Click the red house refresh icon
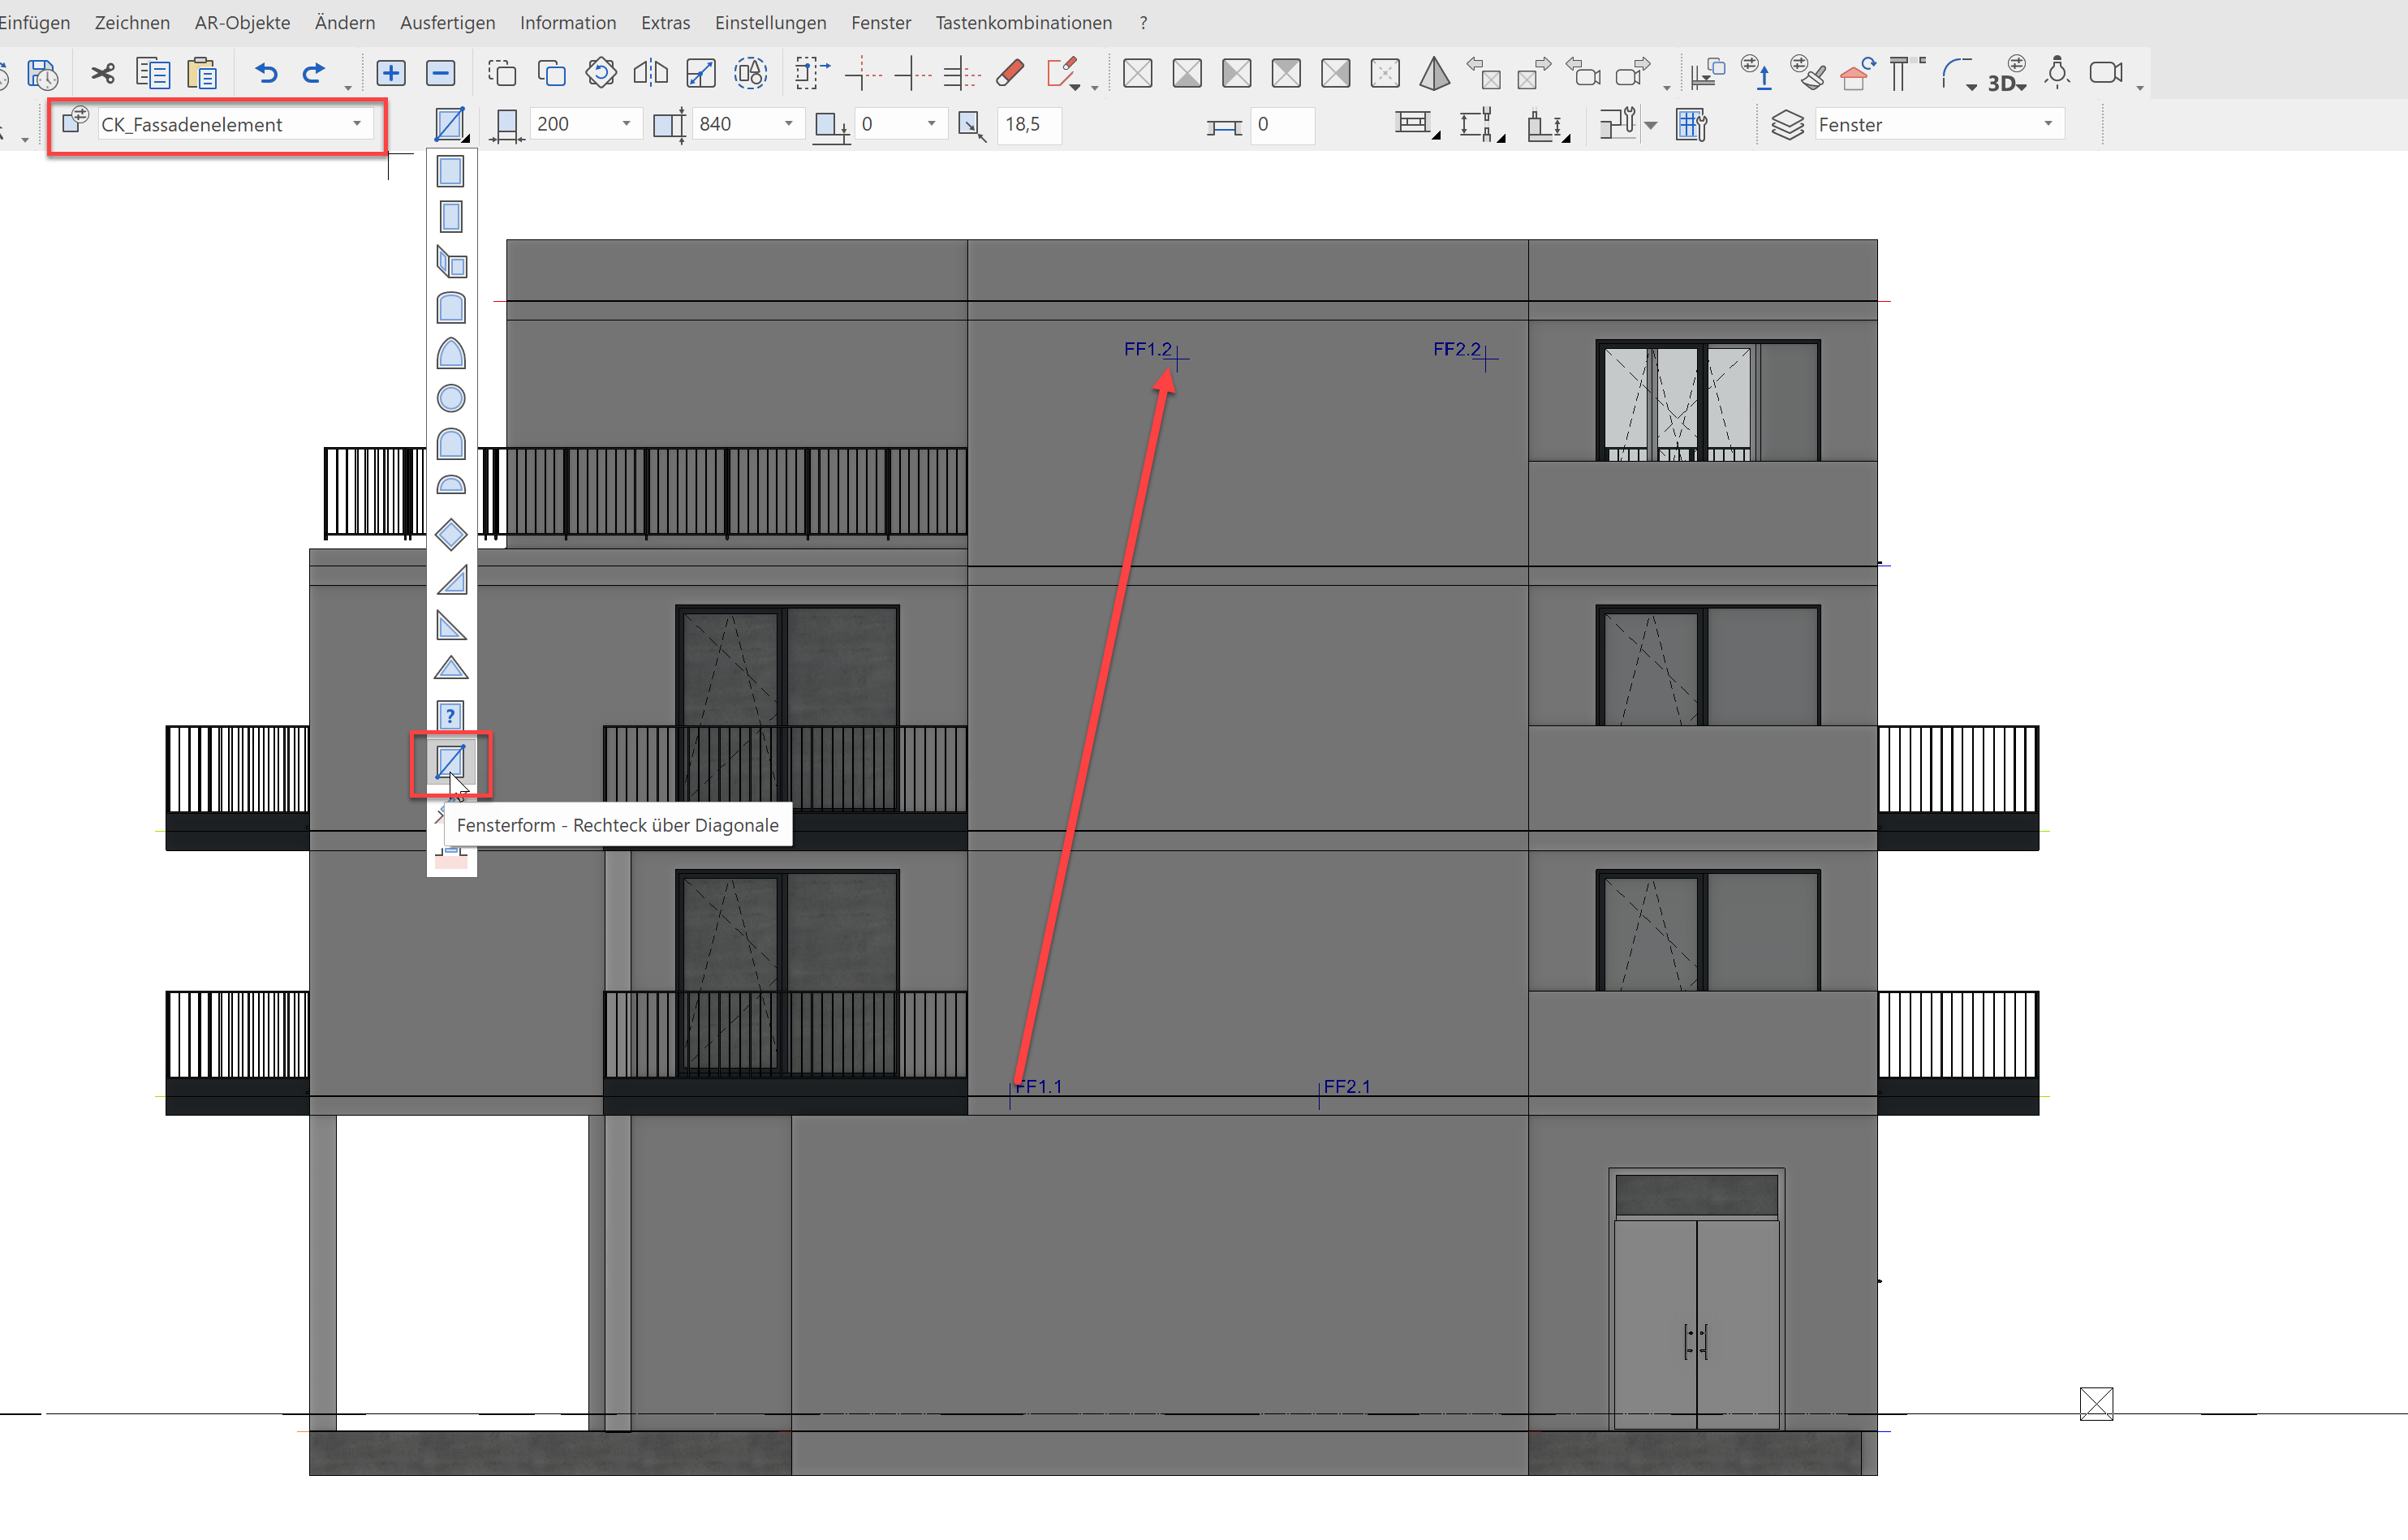This screenshot has height=1540, width=2408. tap(1858, 74)
